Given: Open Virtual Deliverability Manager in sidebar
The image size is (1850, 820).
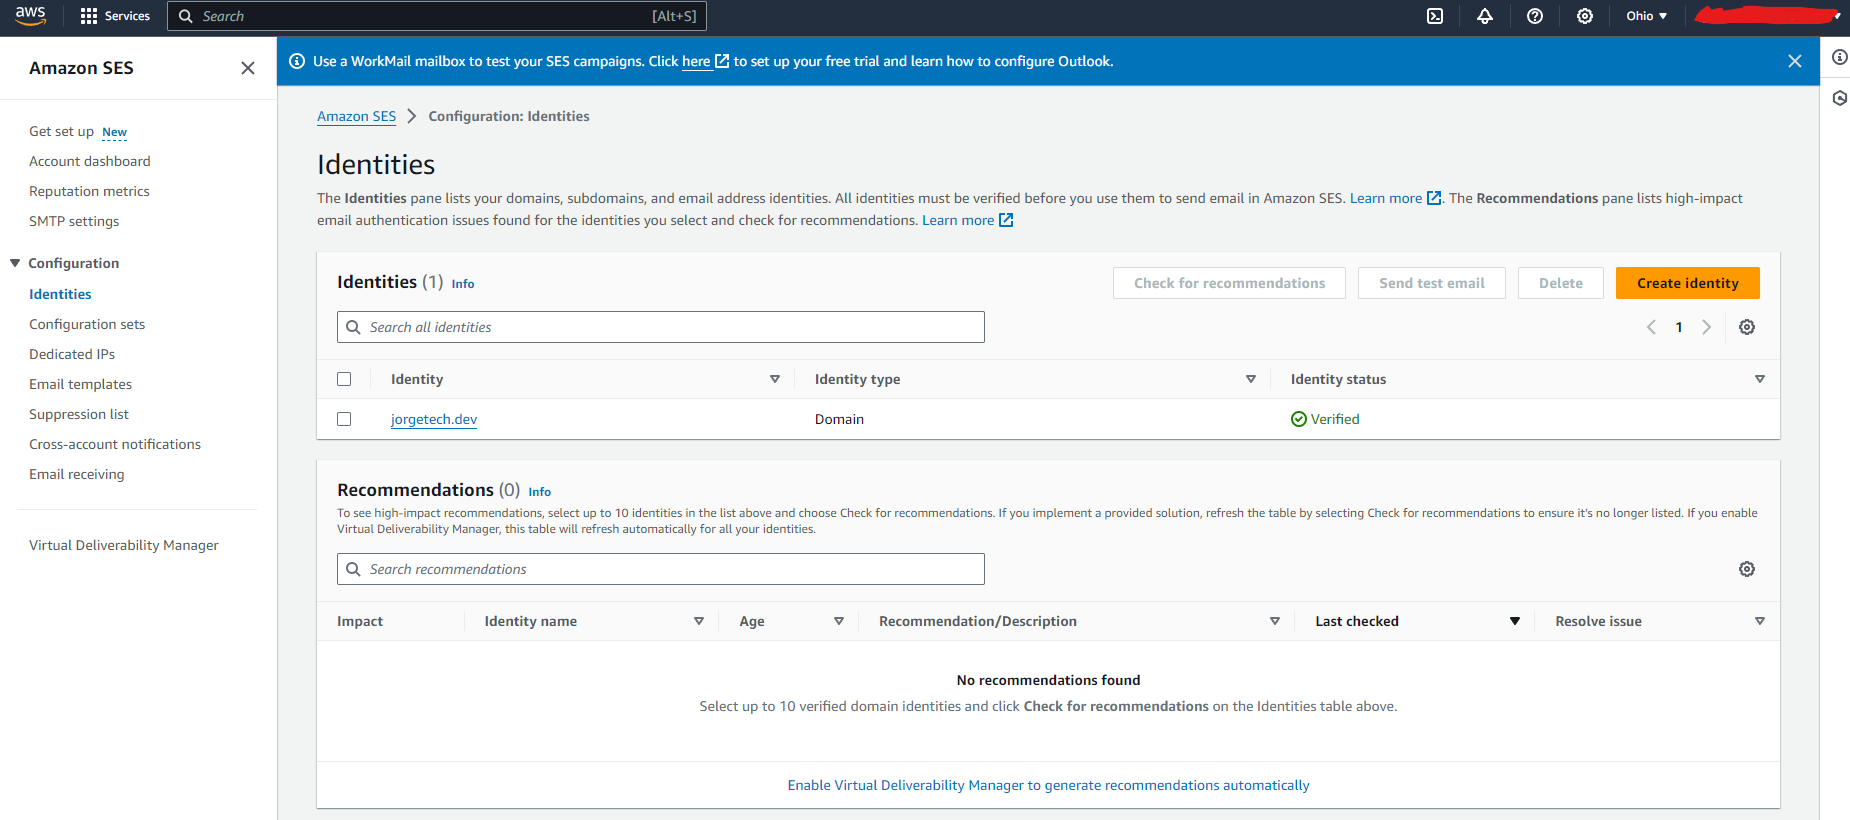Looking at the screenshot, I should 124,545.
